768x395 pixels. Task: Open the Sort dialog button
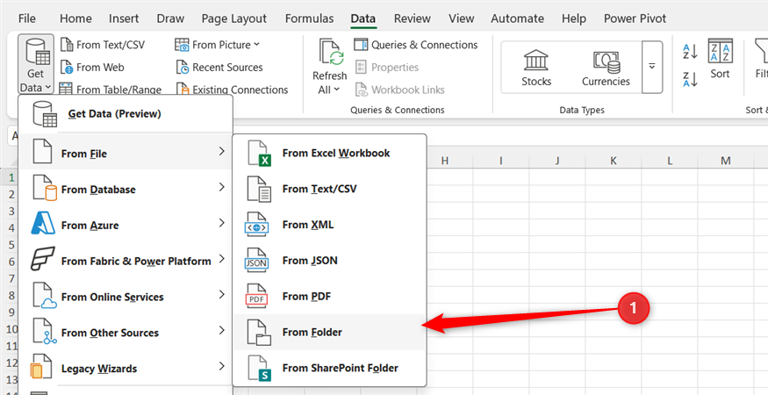point(720,59)
